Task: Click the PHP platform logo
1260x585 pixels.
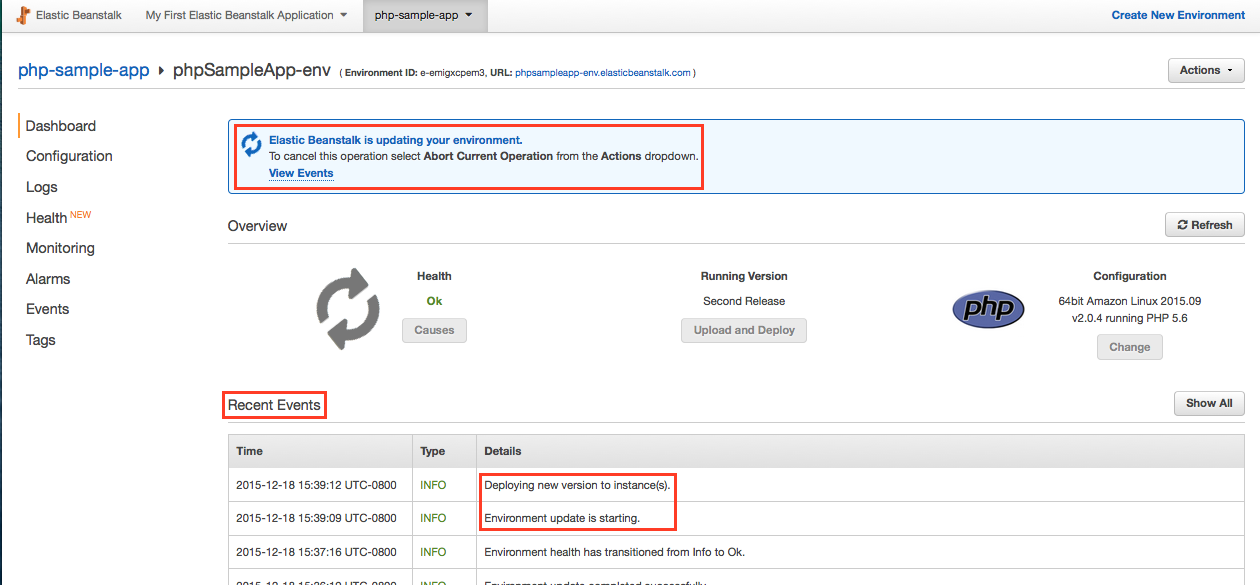Action: point(988,309)
